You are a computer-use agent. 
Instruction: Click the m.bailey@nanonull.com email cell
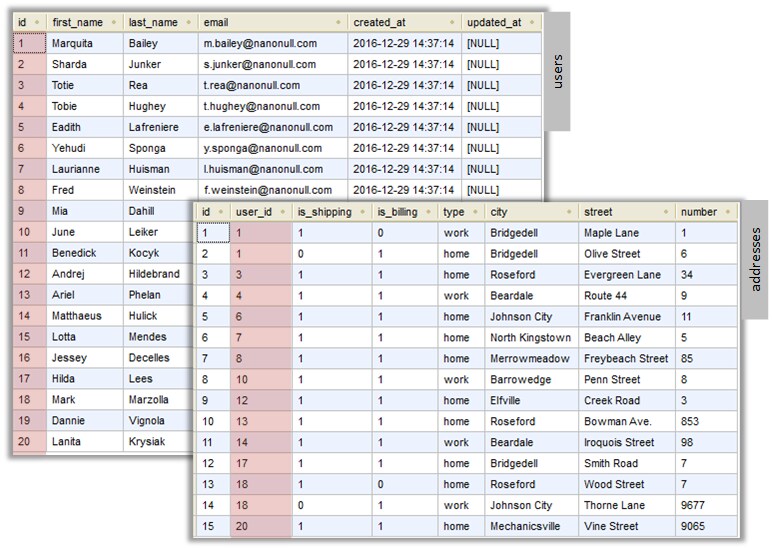point(260,44)
